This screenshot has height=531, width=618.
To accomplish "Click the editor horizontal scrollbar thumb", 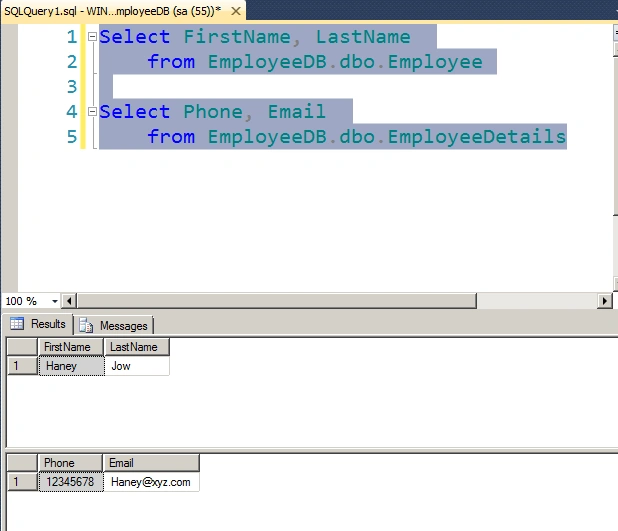I will point(277,301).
